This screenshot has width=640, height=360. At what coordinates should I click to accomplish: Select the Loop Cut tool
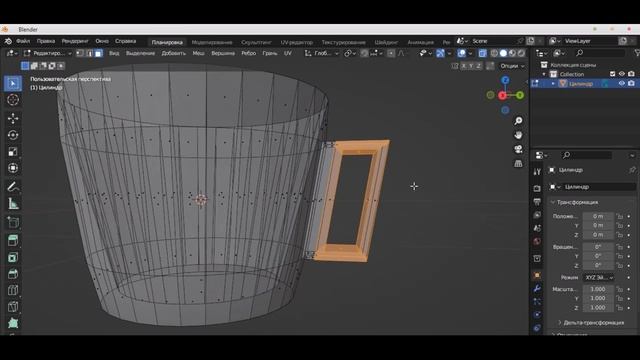[x=13, y=290]
